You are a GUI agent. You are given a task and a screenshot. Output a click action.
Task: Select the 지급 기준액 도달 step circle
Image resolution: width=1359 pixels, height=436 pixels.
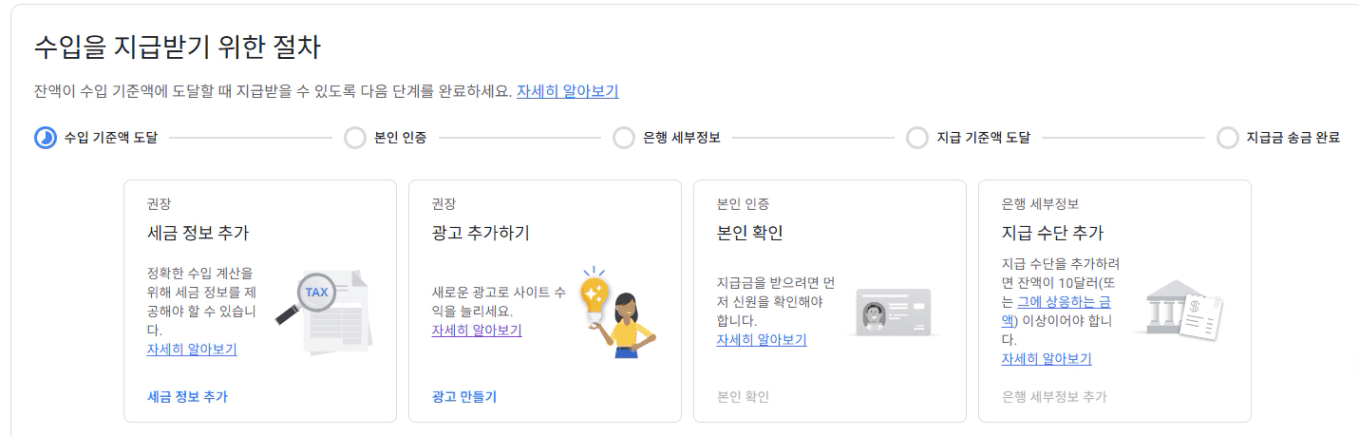click(x=916, y=137)
